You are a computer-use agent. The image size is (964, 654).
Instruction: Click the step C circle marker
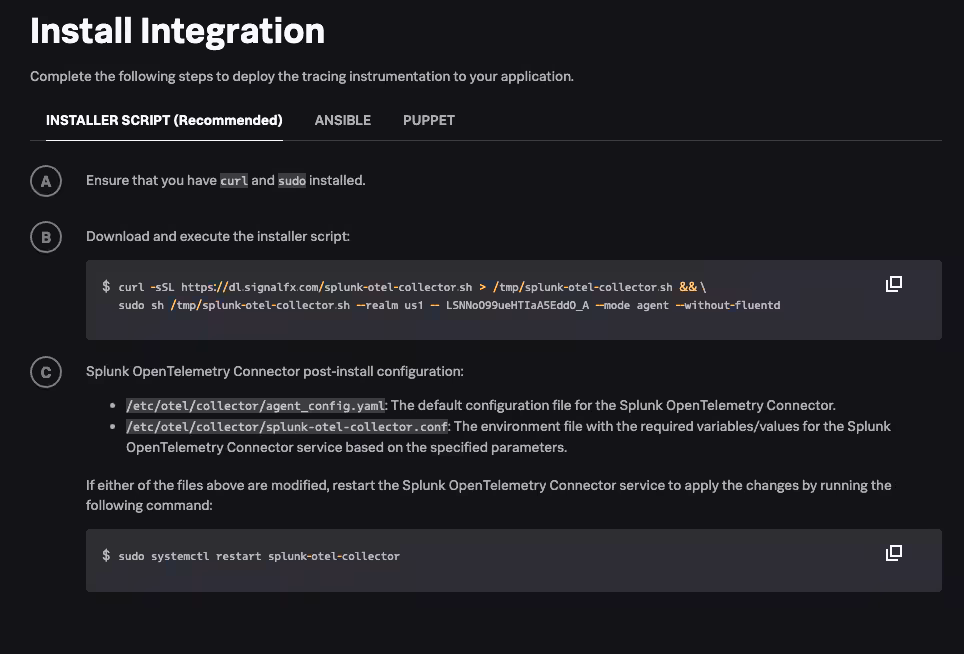click(45, 372)
